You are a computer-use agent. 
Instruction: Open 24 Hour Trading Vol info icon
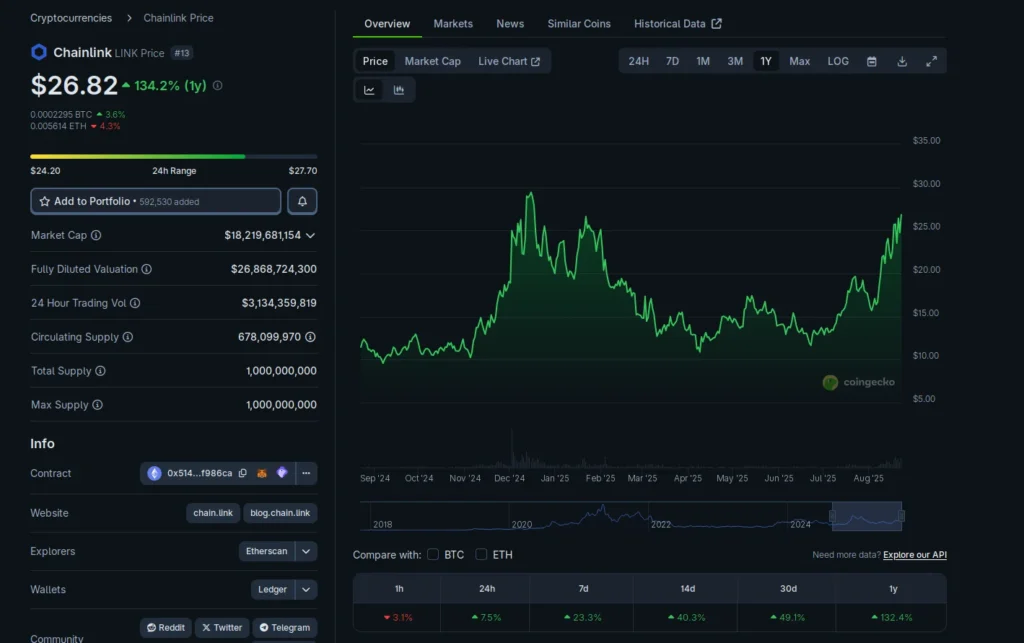click(135, 303)
